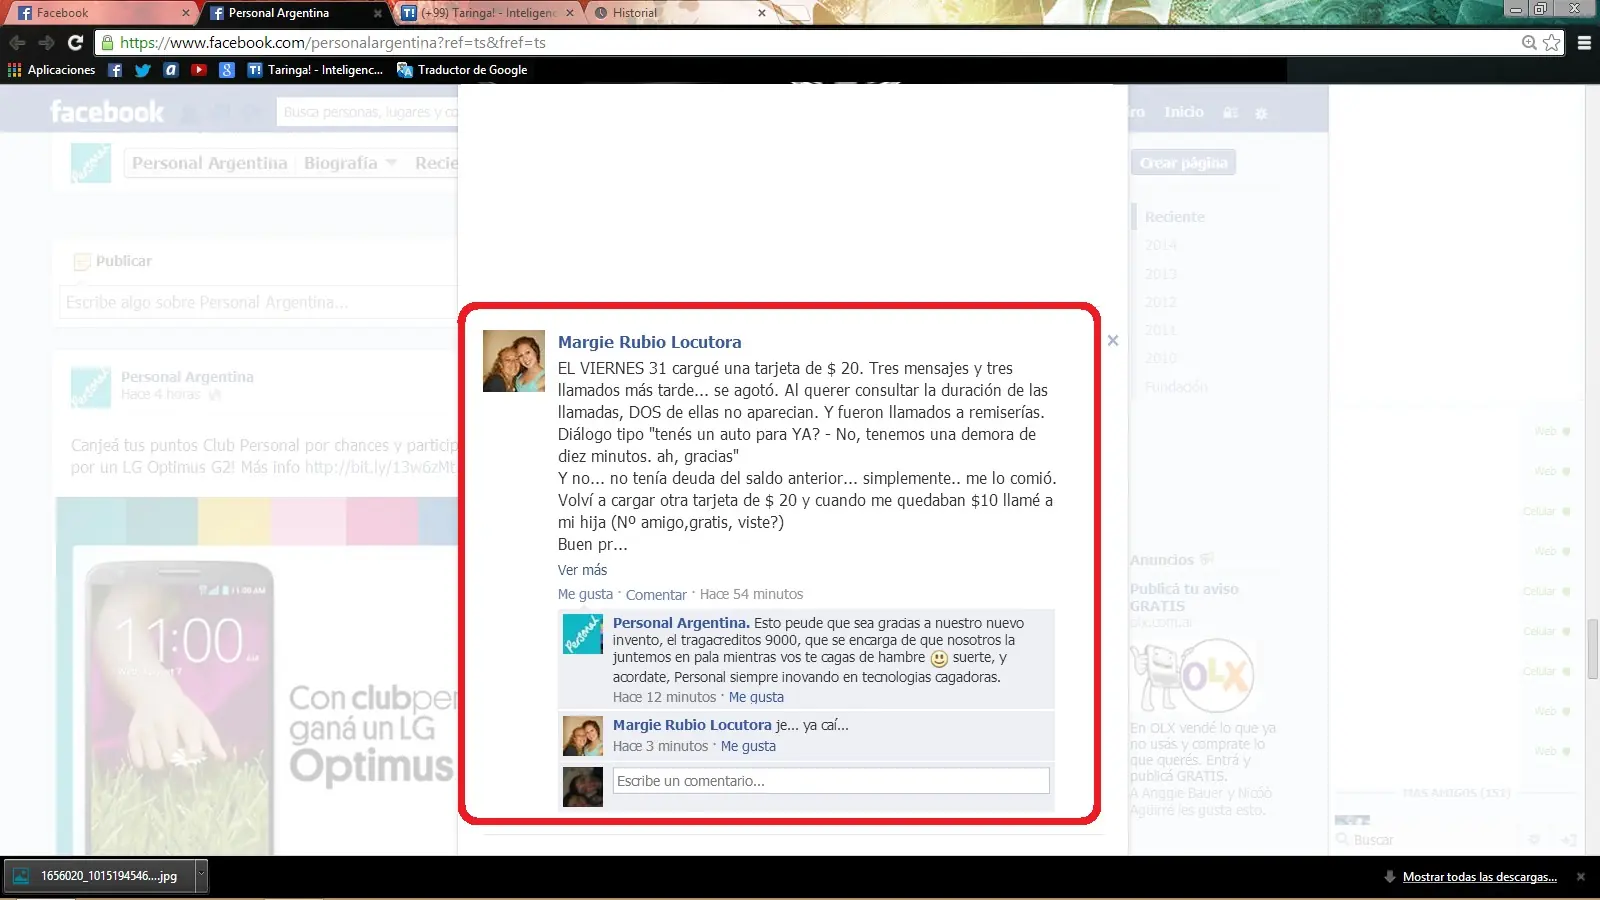Screen dimensions: 1600x900
Task: Like the Personal Argentina comment
Action: [x=756, y=697]
